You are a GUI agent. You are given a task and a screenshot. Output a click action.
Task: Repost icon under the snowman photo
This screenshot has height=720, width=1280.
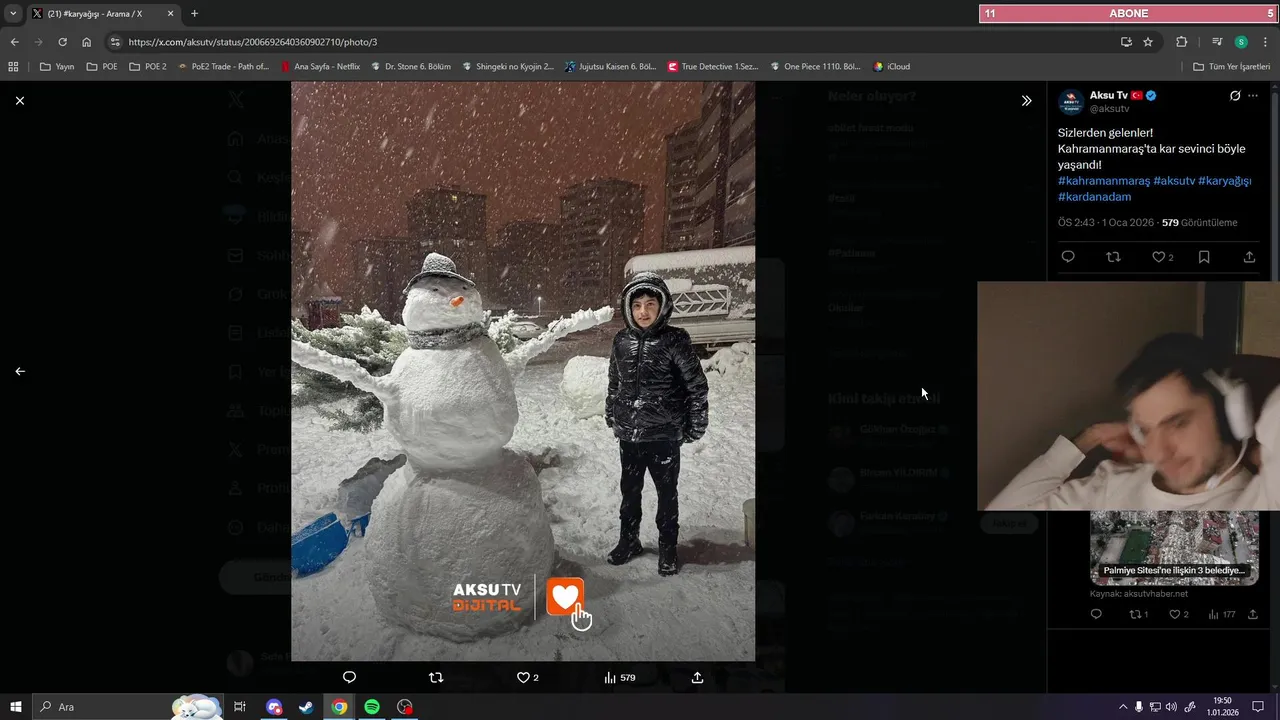435,677
